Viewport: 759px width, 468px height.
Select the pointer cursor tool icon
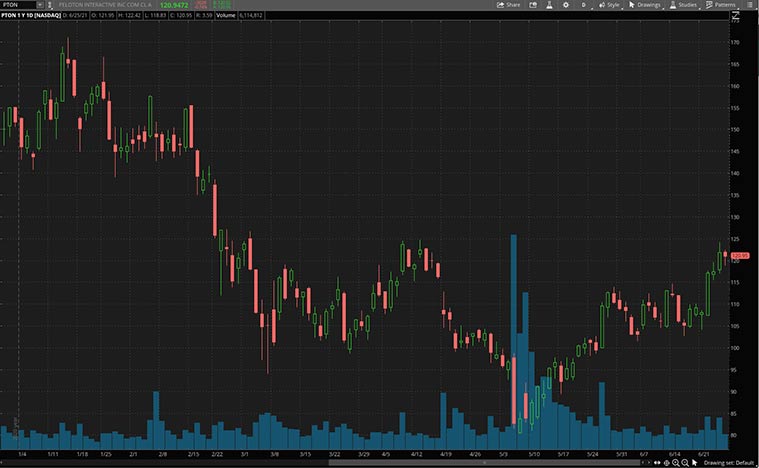click(695, 463)
